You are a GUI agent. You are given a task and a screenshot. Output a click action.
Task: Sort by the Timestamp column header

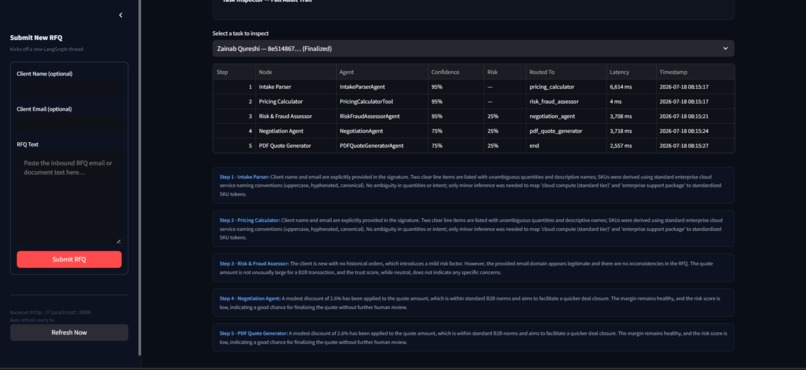(x=695, y=72)
